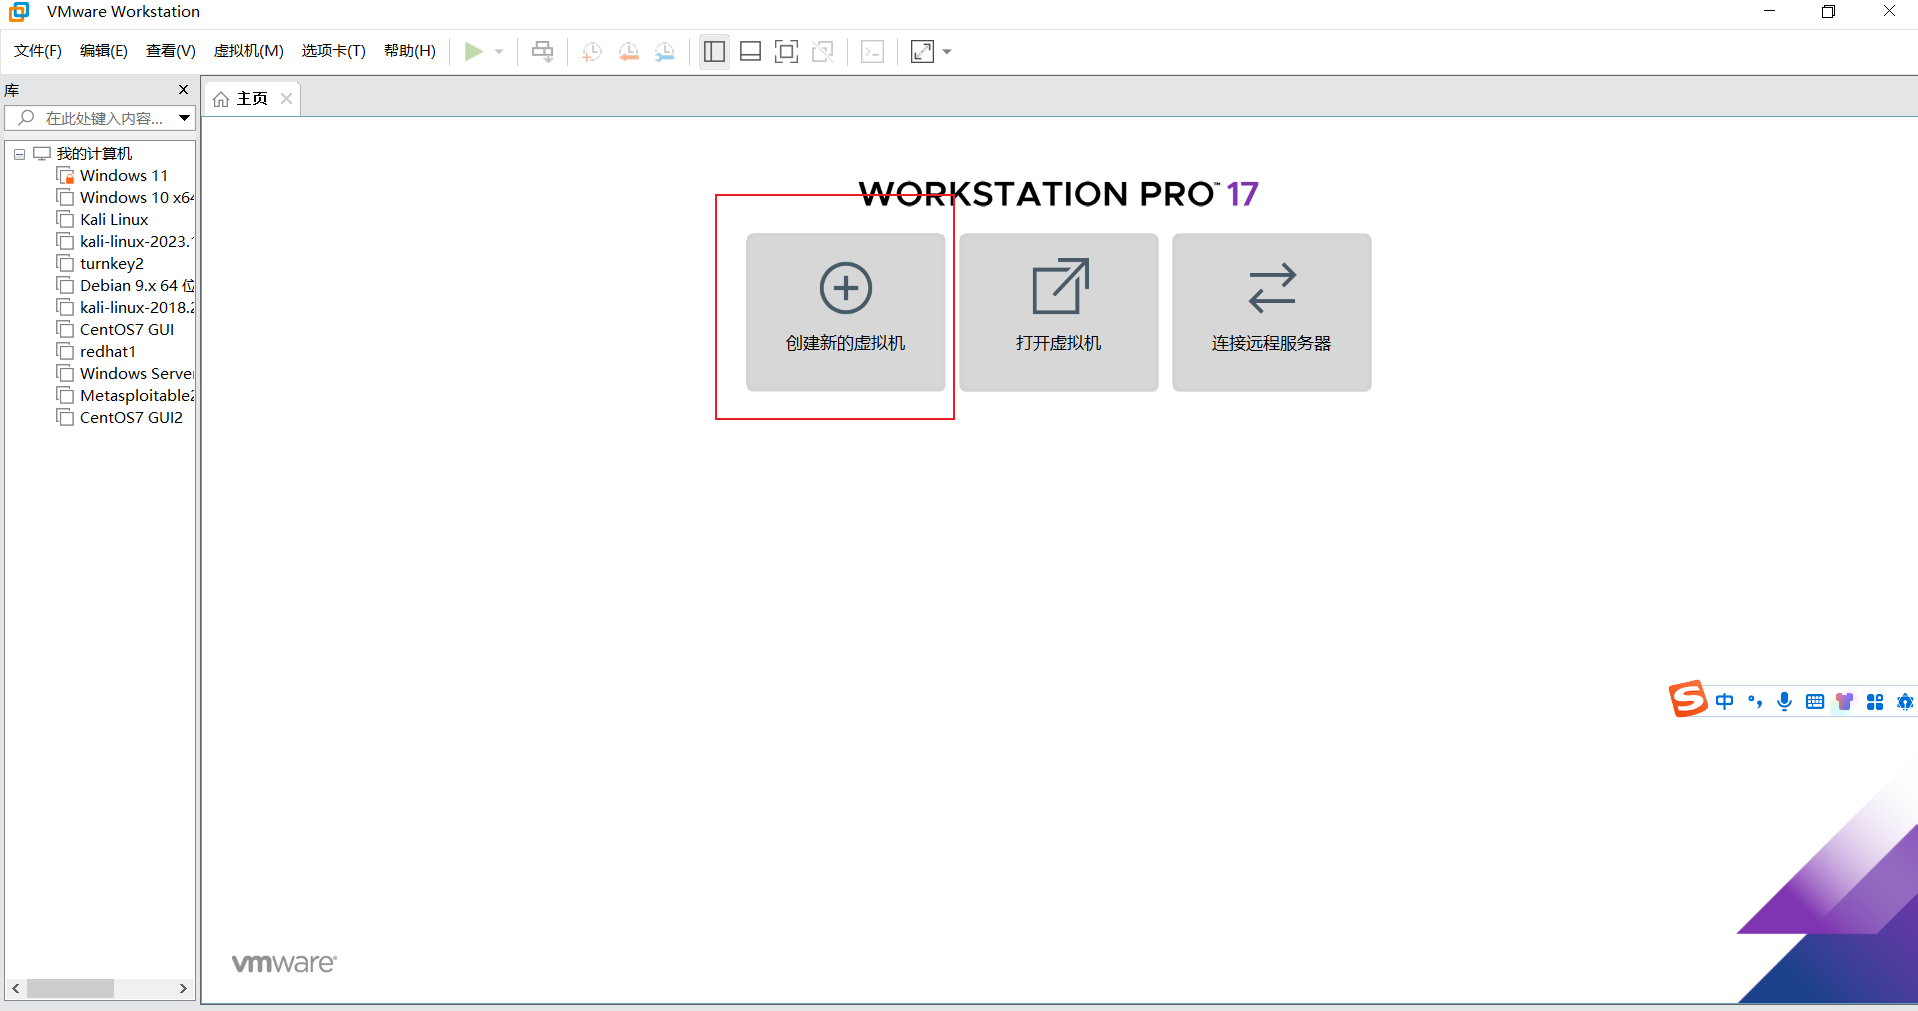Screen dimensions: 1918x1011
Task: Open 帮助(H) menu
Action: pos(410,51)
